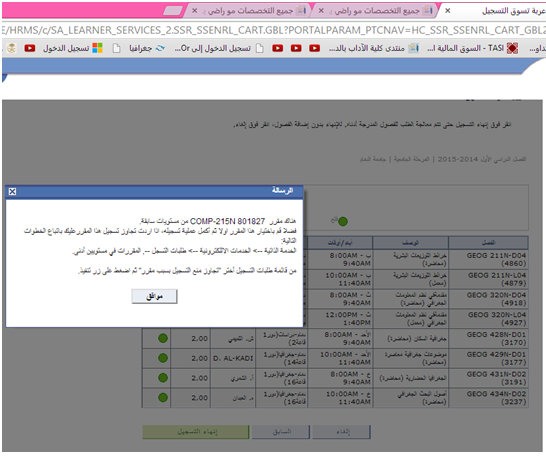Cancel enrollment with the إلغاء button
Viewport: 546px width, 460px height.
pos(342,432)
